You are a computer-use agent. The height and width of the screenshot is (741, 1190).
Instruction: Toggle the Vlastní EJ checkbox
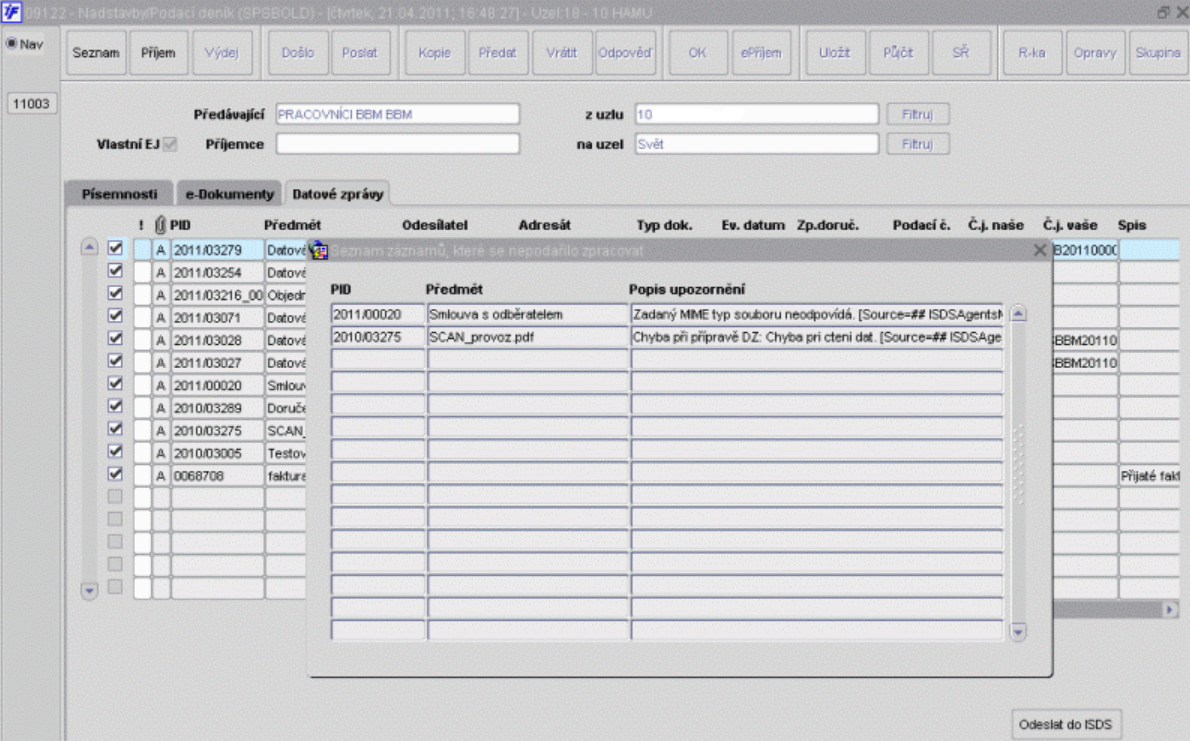coord(170,143)
